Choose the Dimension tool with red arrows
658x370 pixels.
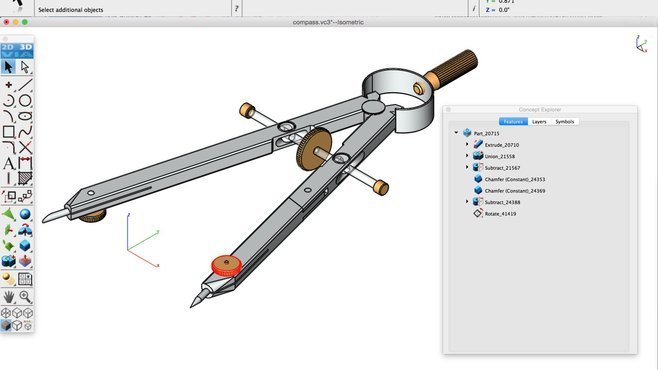[25, 163]
